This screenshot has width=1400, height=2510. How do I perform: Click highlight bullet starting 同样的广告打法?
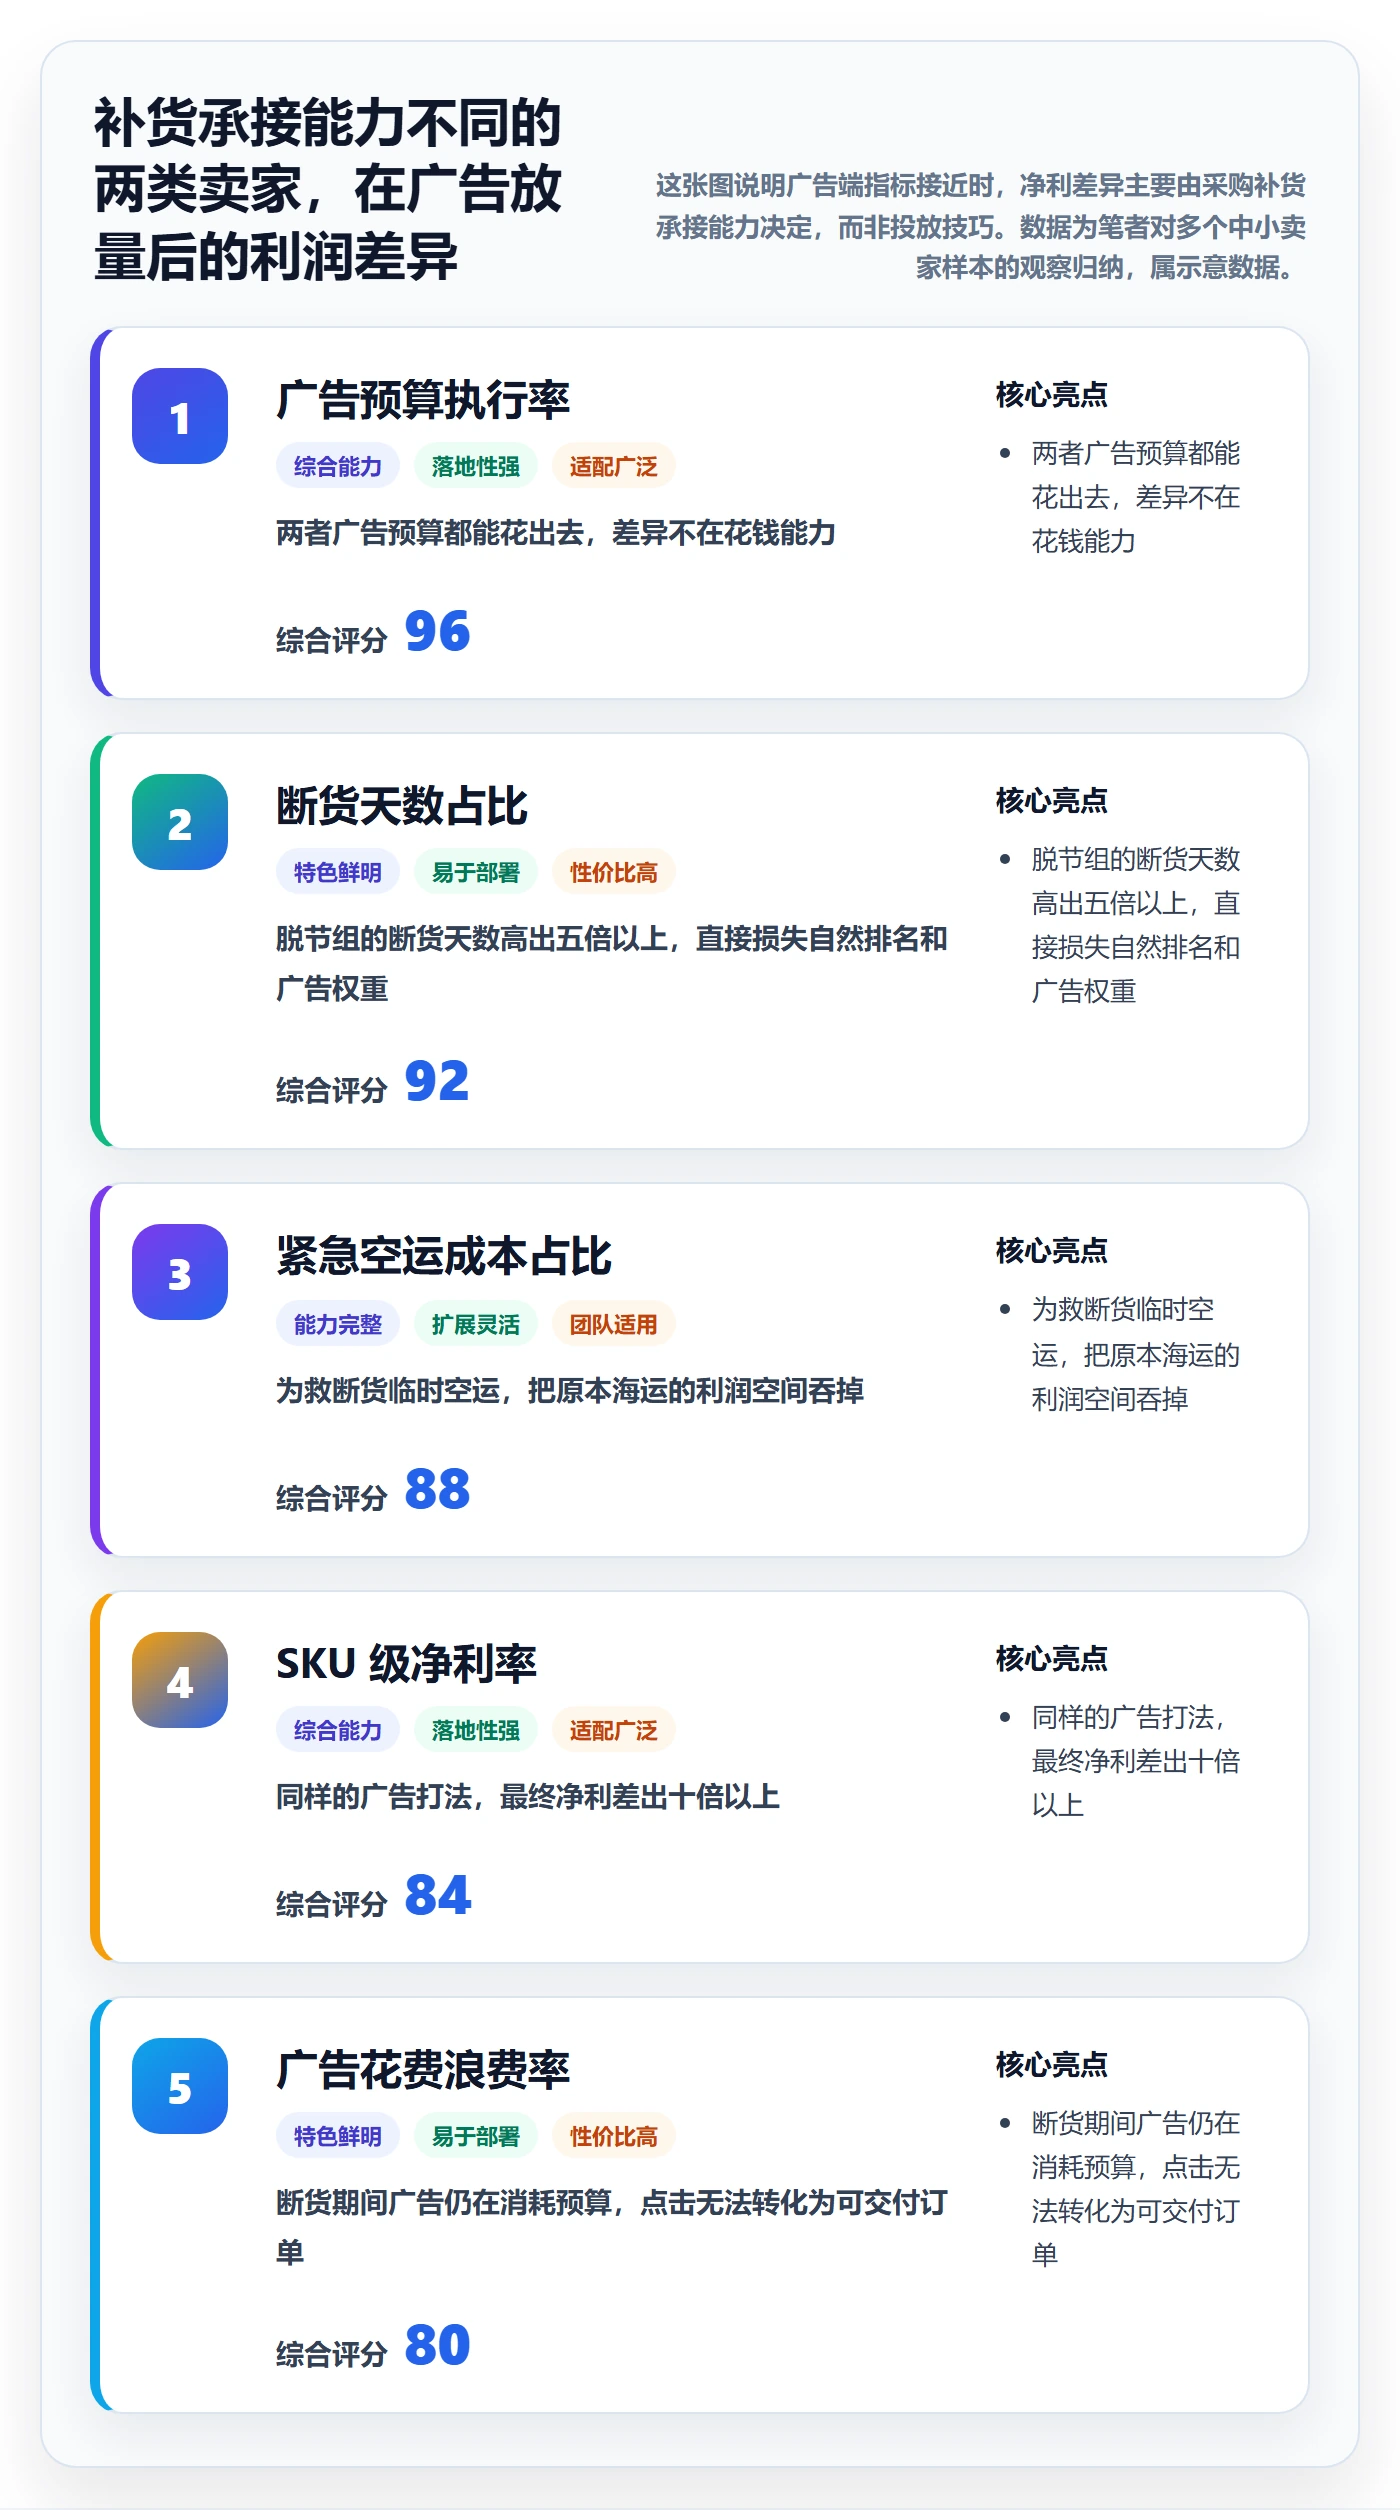point(1136,1761)
